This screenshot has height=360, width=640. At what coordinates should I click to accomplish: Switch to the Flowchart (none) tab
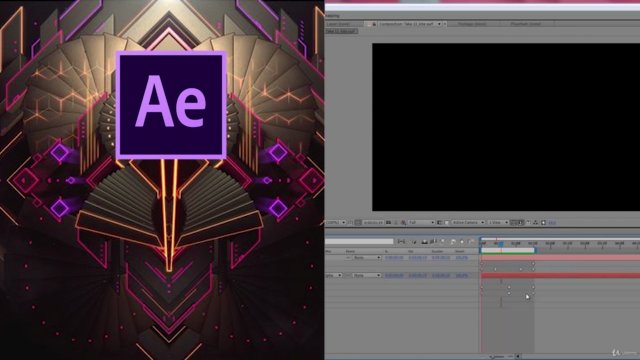pos(526,24)
